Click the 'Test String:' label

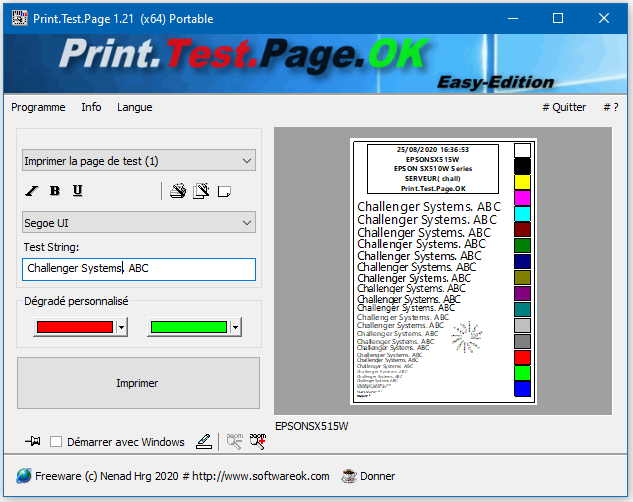coord(51,247)
